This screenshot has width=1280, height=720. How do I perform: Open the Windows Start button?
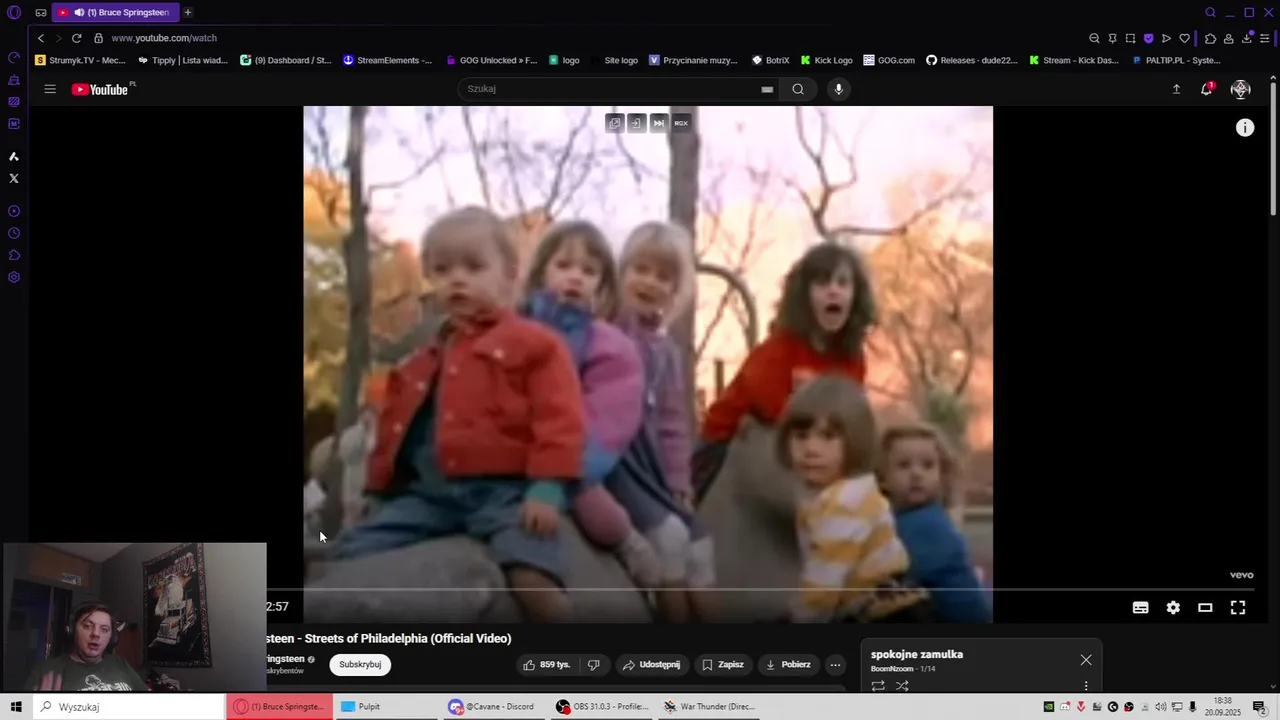[x=16, y=707]
